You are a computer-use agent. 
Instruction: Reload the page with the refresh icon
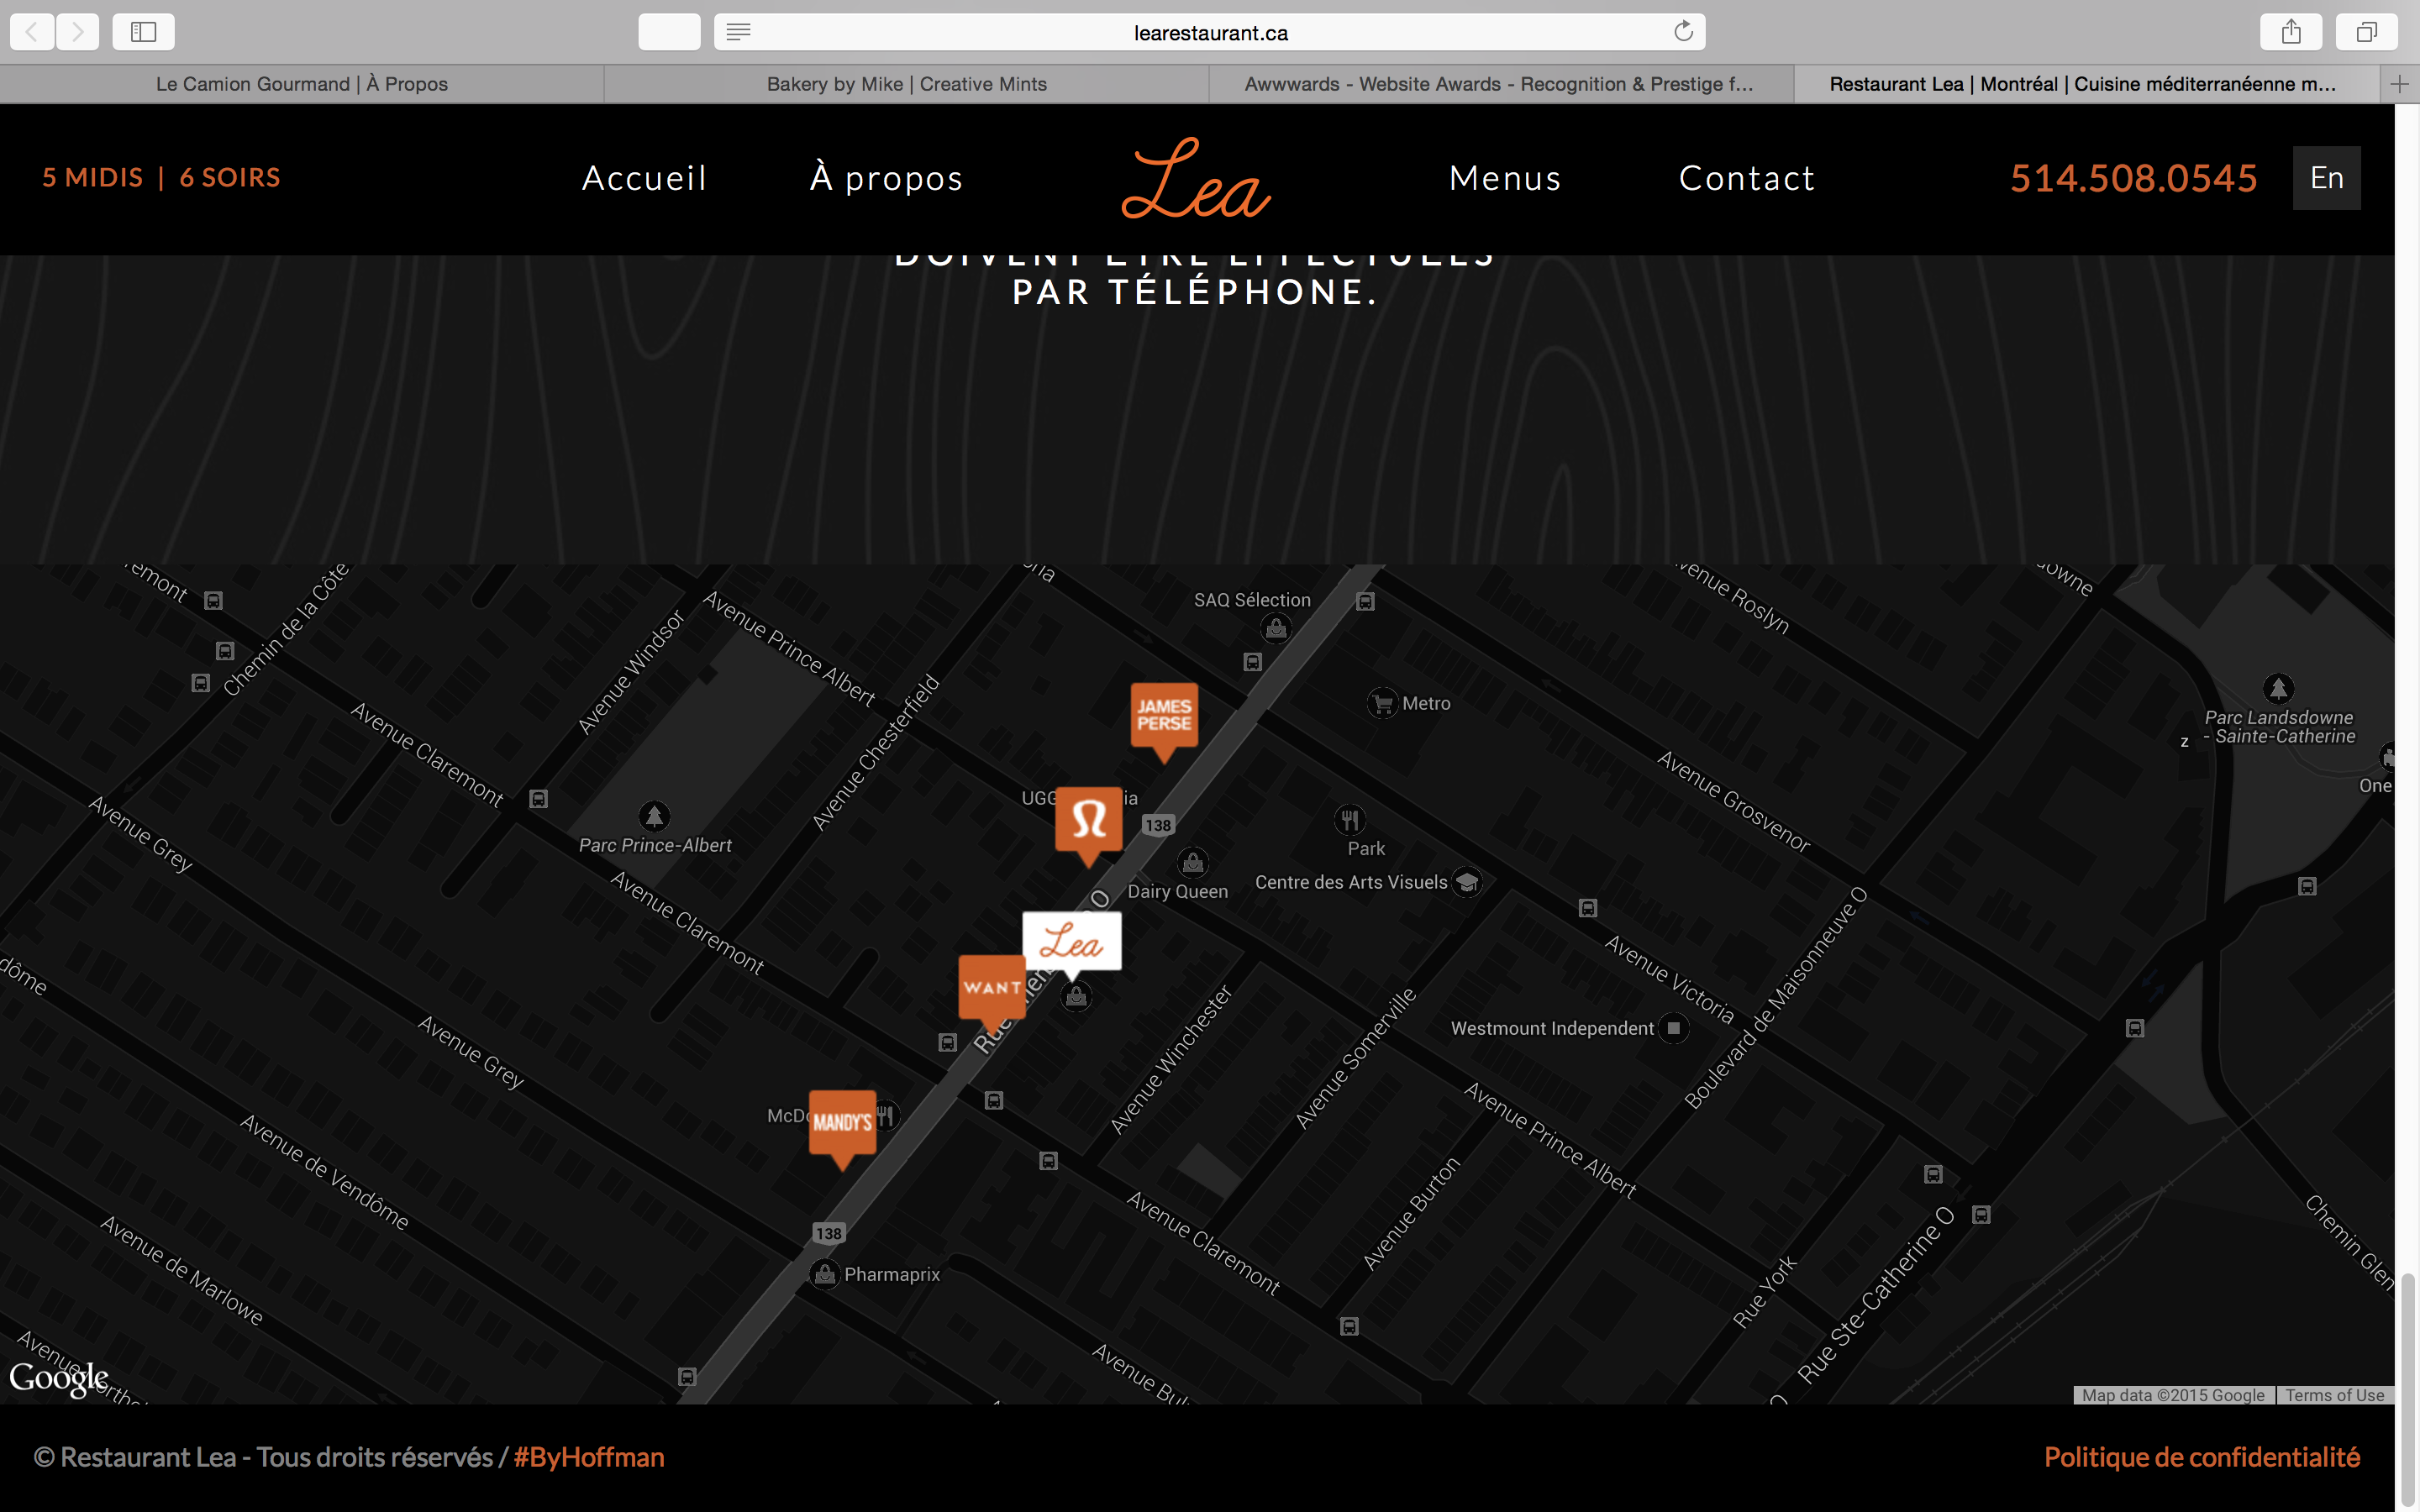pyautogui.click(x=1684, y=32)
